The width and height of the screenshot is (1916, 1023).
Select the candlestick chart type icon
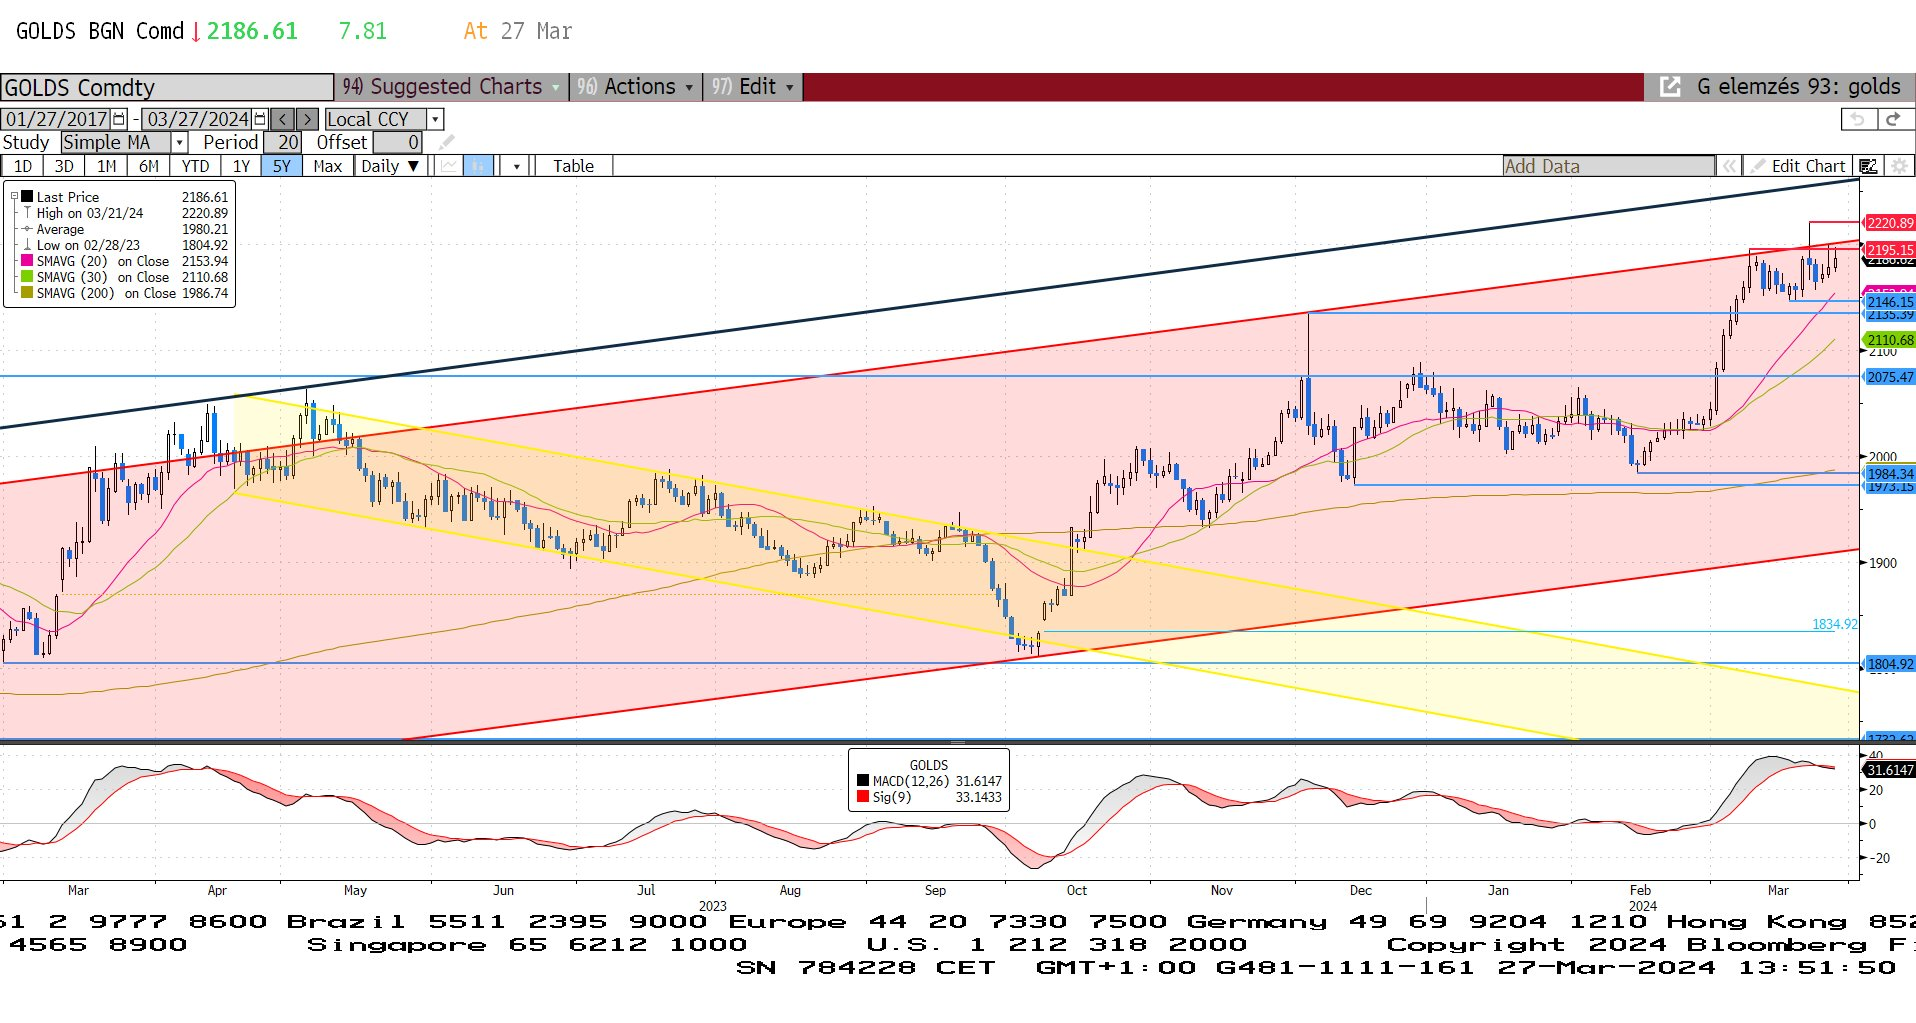click(479, 166)
